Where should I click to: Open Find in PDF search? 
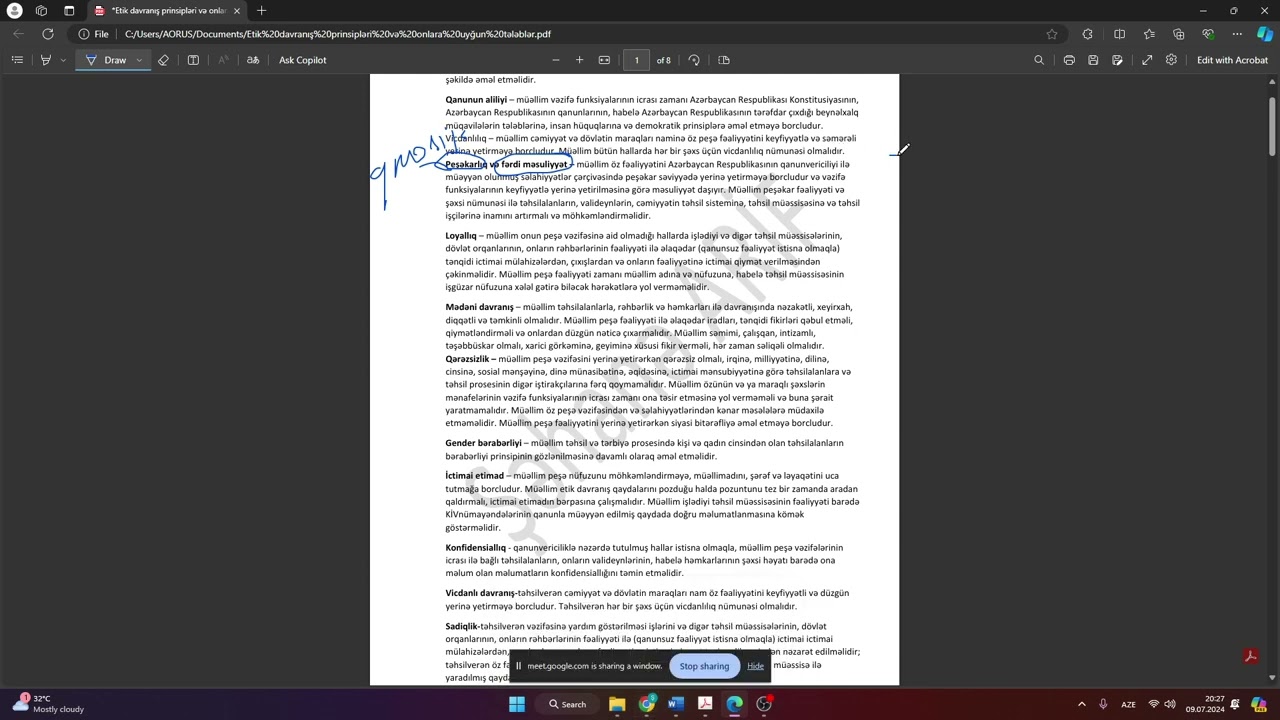[x=1039, y=60]
